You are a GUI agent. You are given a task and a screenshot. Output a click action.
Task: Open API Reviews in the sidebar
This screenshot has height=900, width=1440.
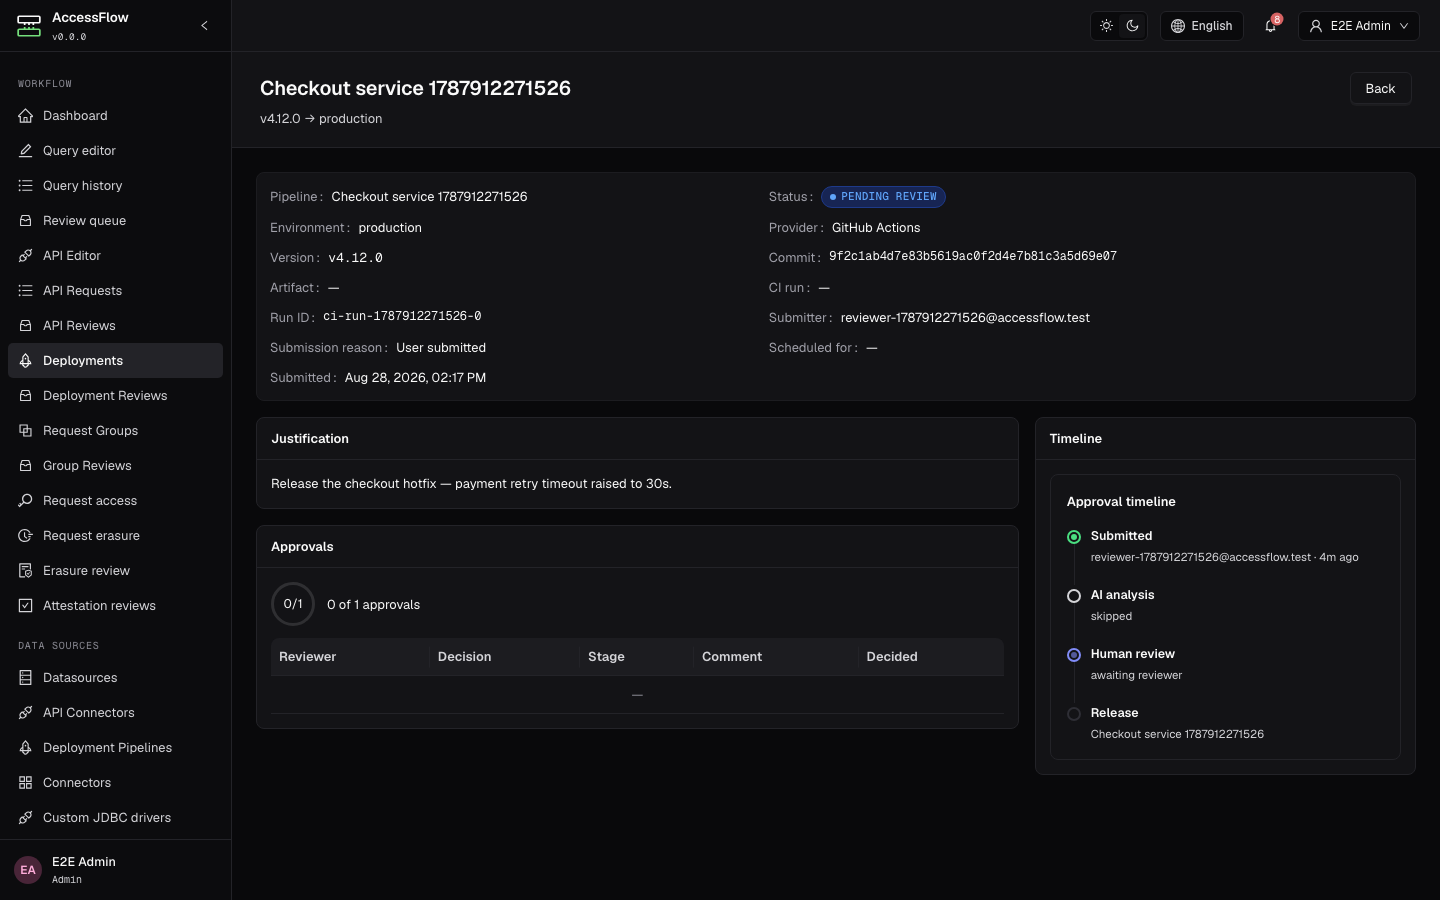(115, 326)
